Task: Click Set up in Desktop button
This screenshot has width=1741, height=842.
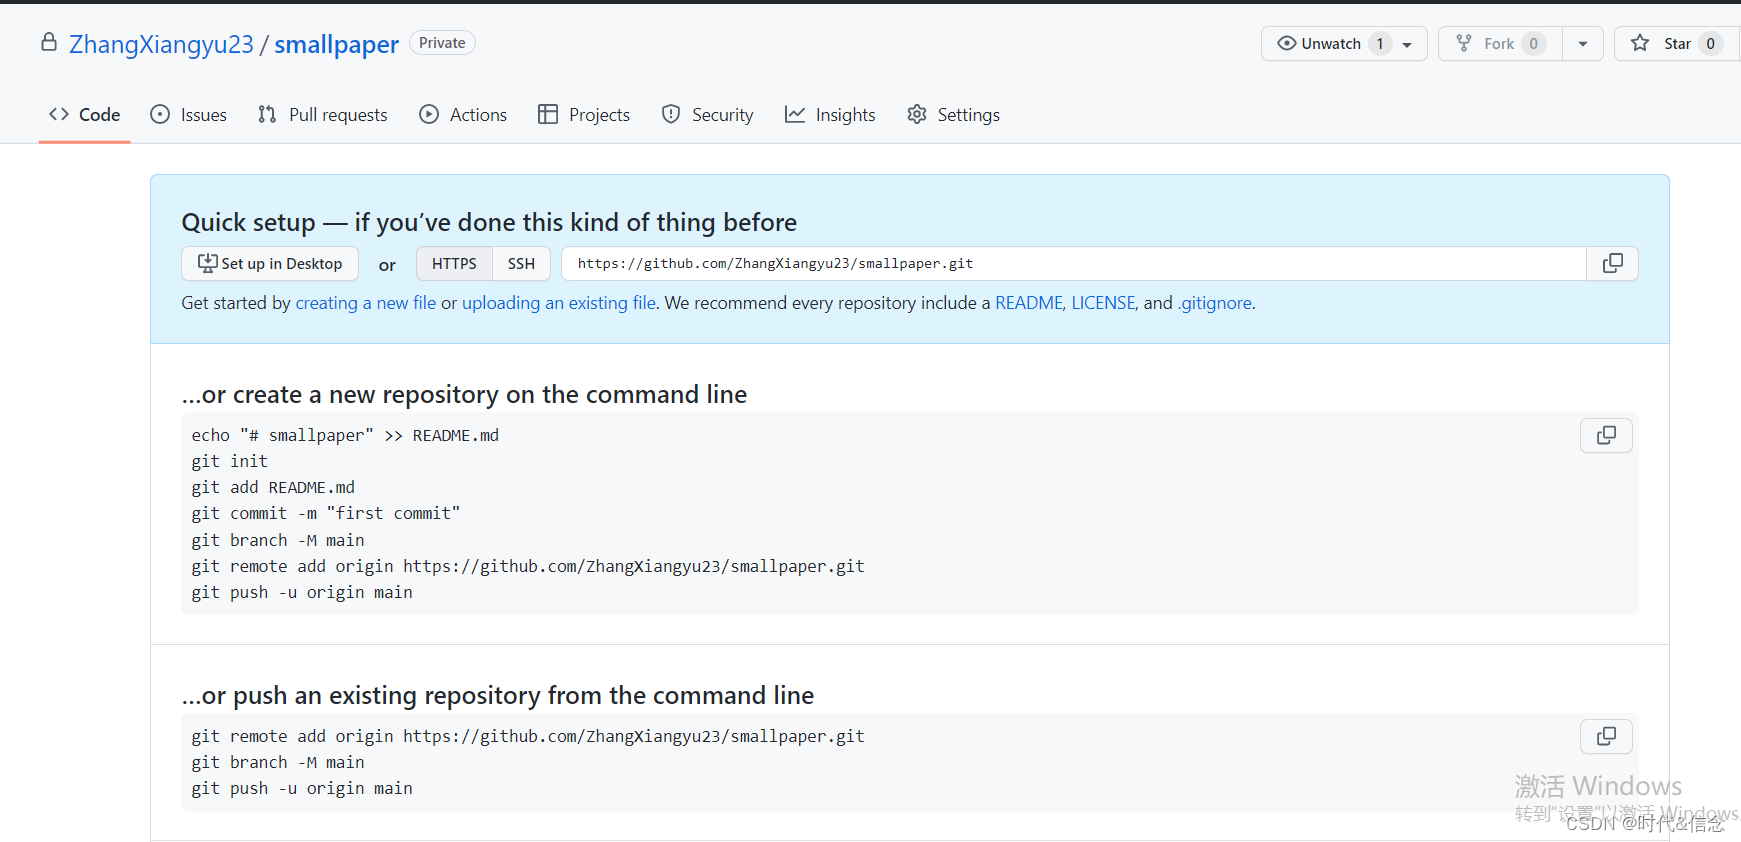Action: point(270,264)
